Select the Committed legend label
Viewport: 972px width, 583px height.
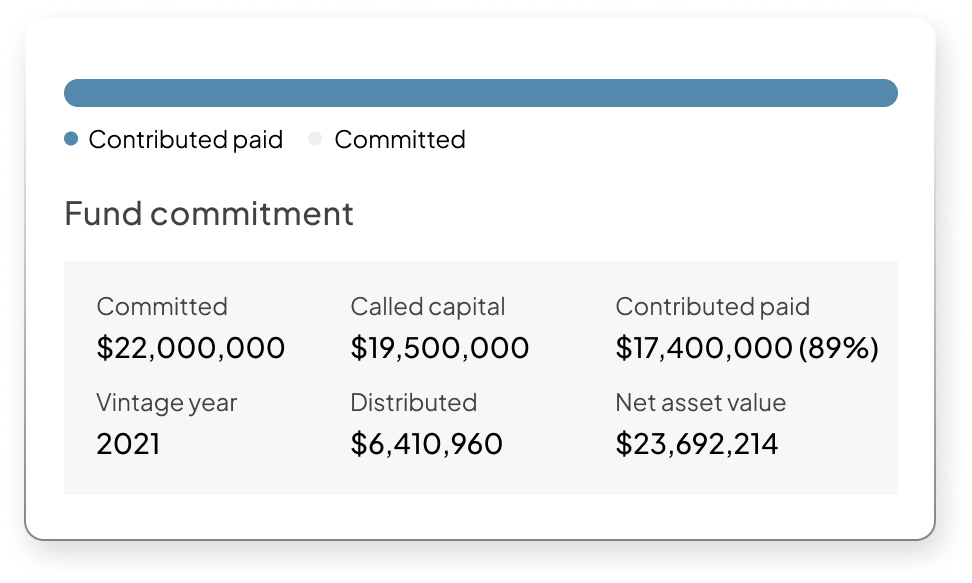coord(400,140)
